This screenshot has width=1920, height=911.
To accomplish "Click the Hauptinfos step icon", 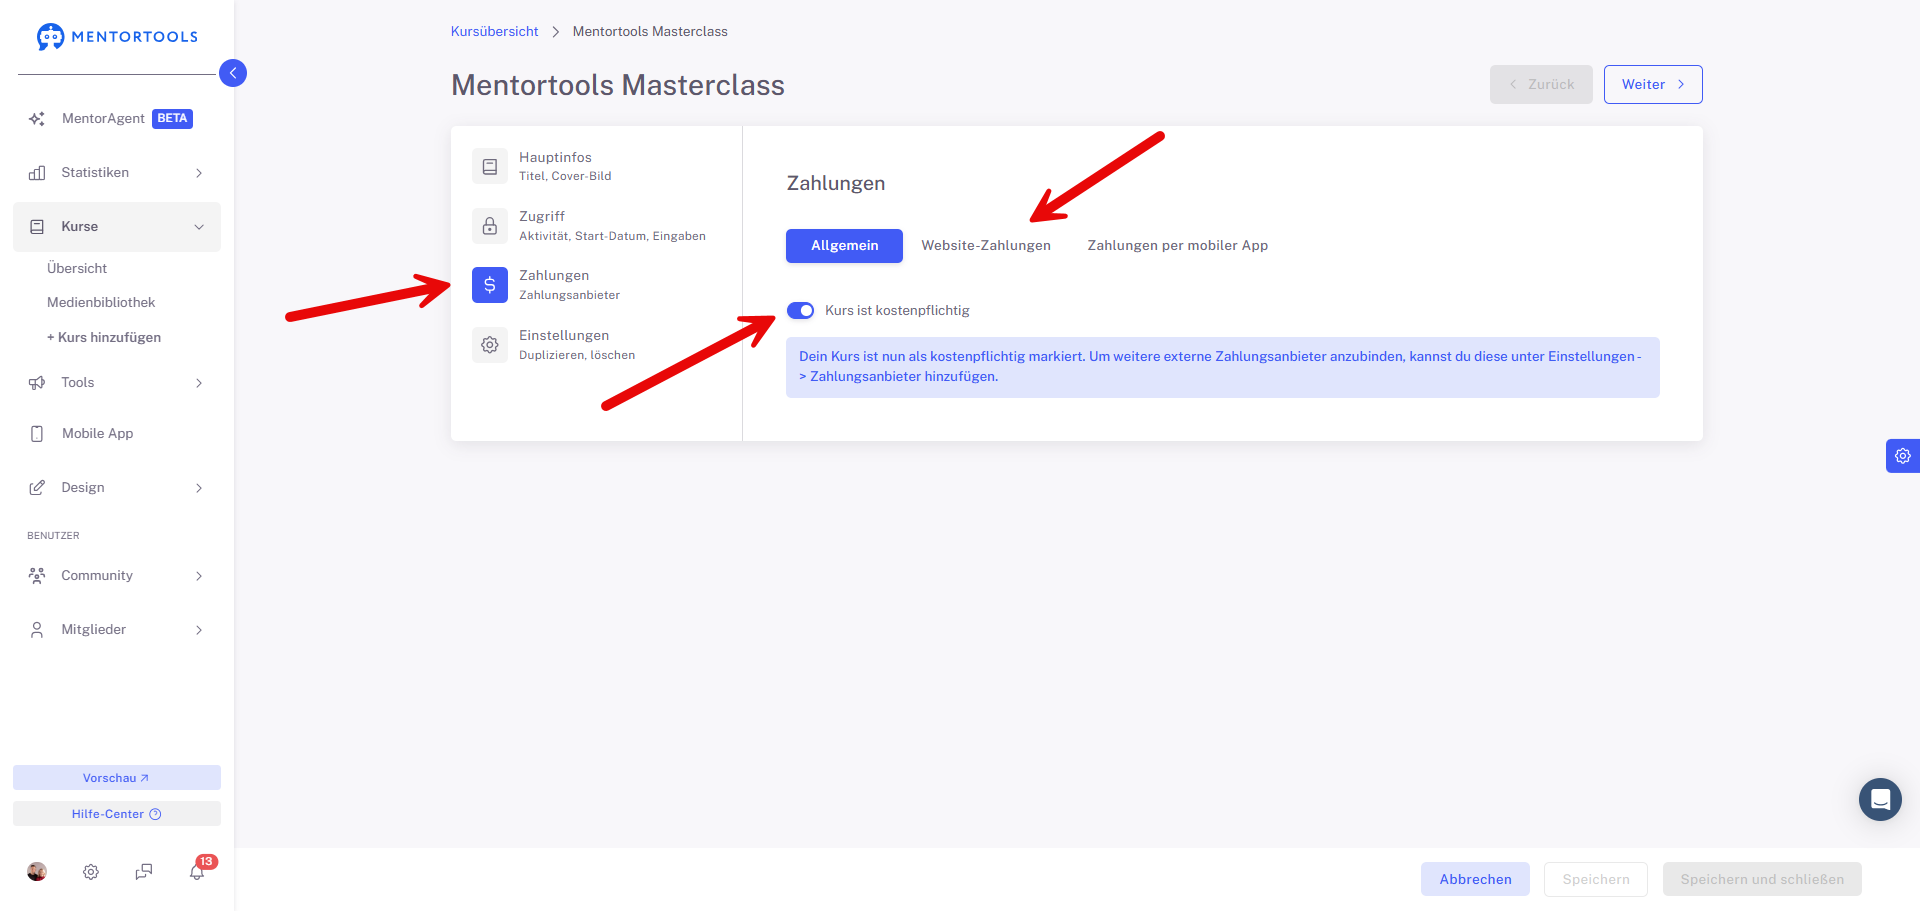I will coord(490,167).
